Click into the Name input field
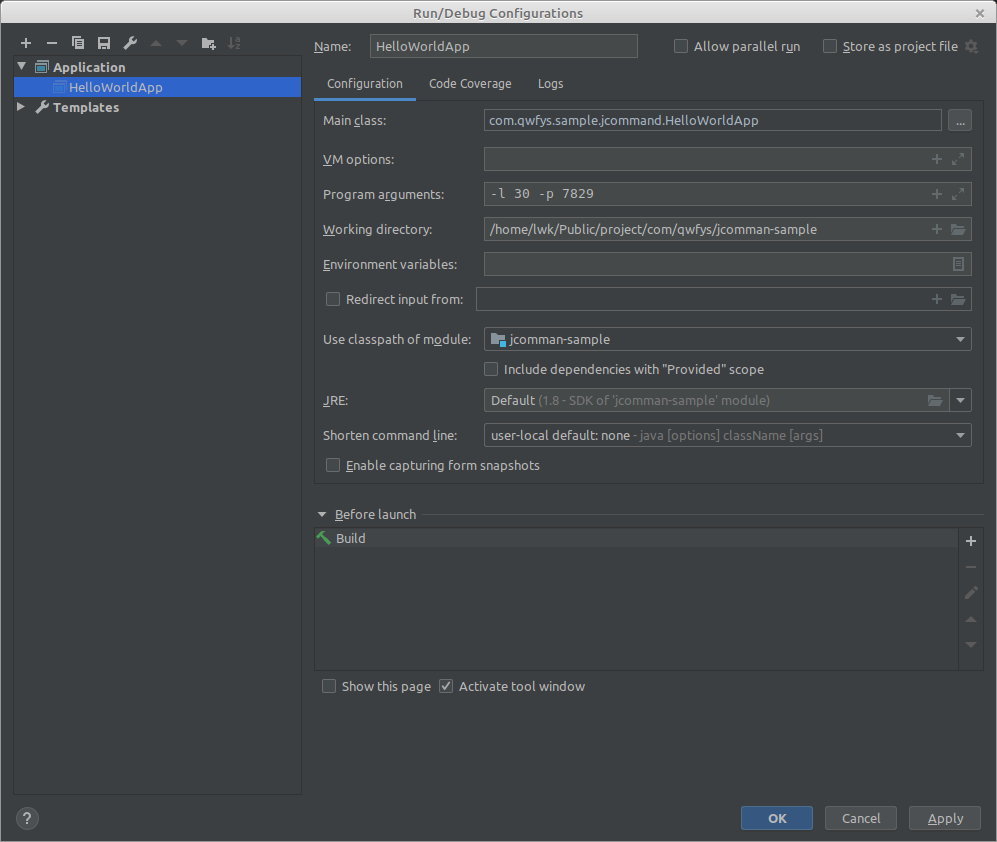Image resolution: width=997 pixels, height=842 pixels. point(504,46)
